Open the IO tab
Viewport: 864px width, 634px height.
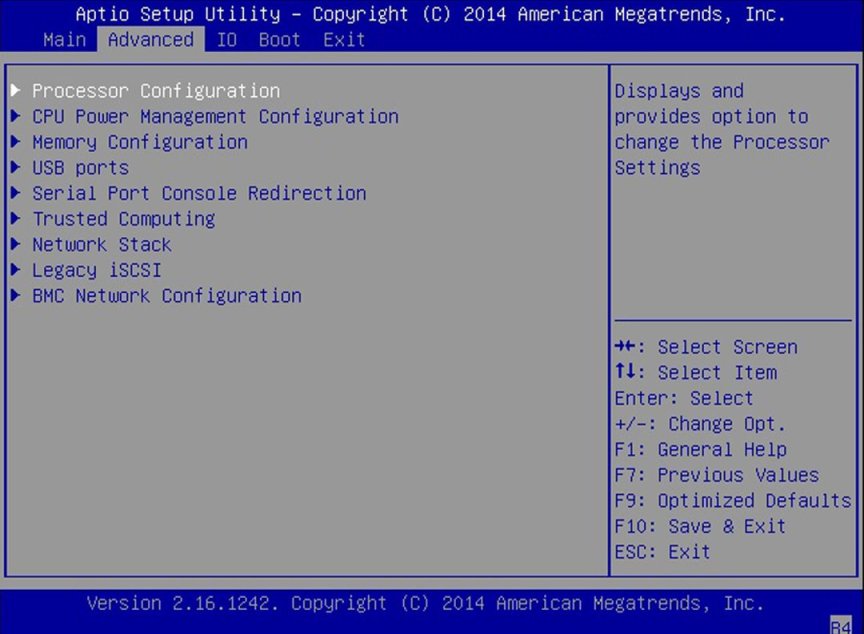(226, 40)
